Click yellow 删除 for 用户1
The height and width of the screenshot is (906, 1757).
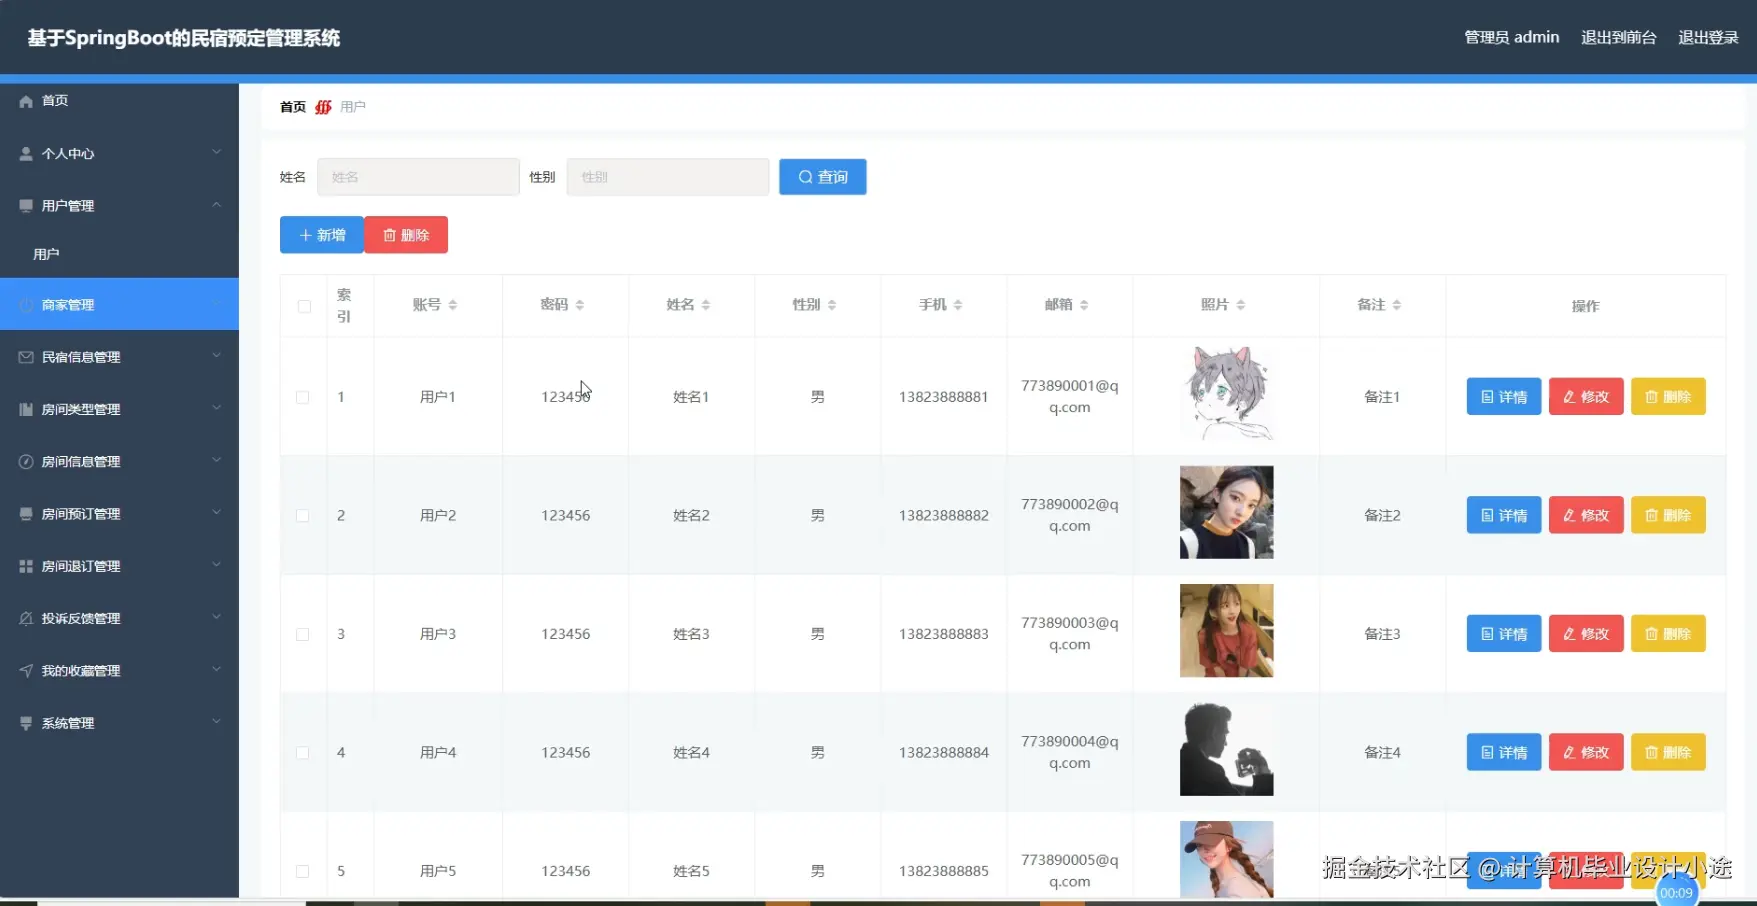click(x=1668, y=397)
